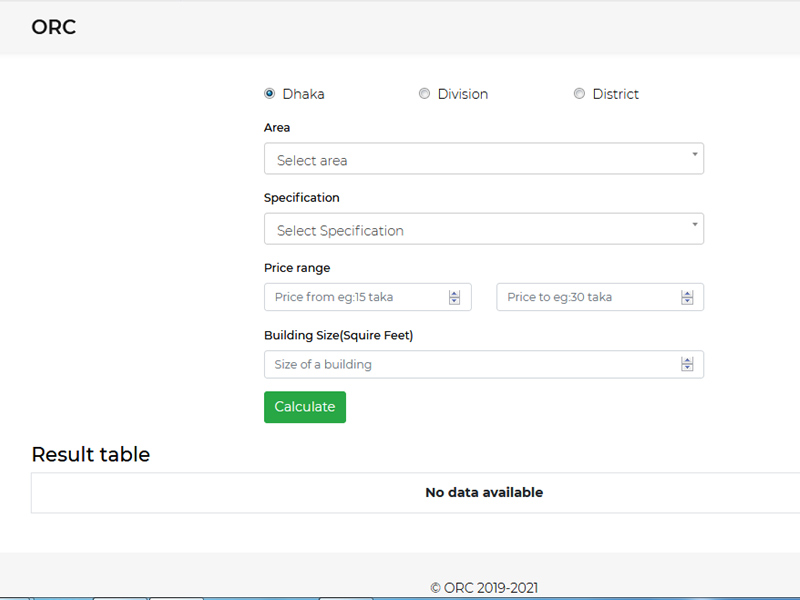Increment Price from using up arrow

click(x=454, y=293)
